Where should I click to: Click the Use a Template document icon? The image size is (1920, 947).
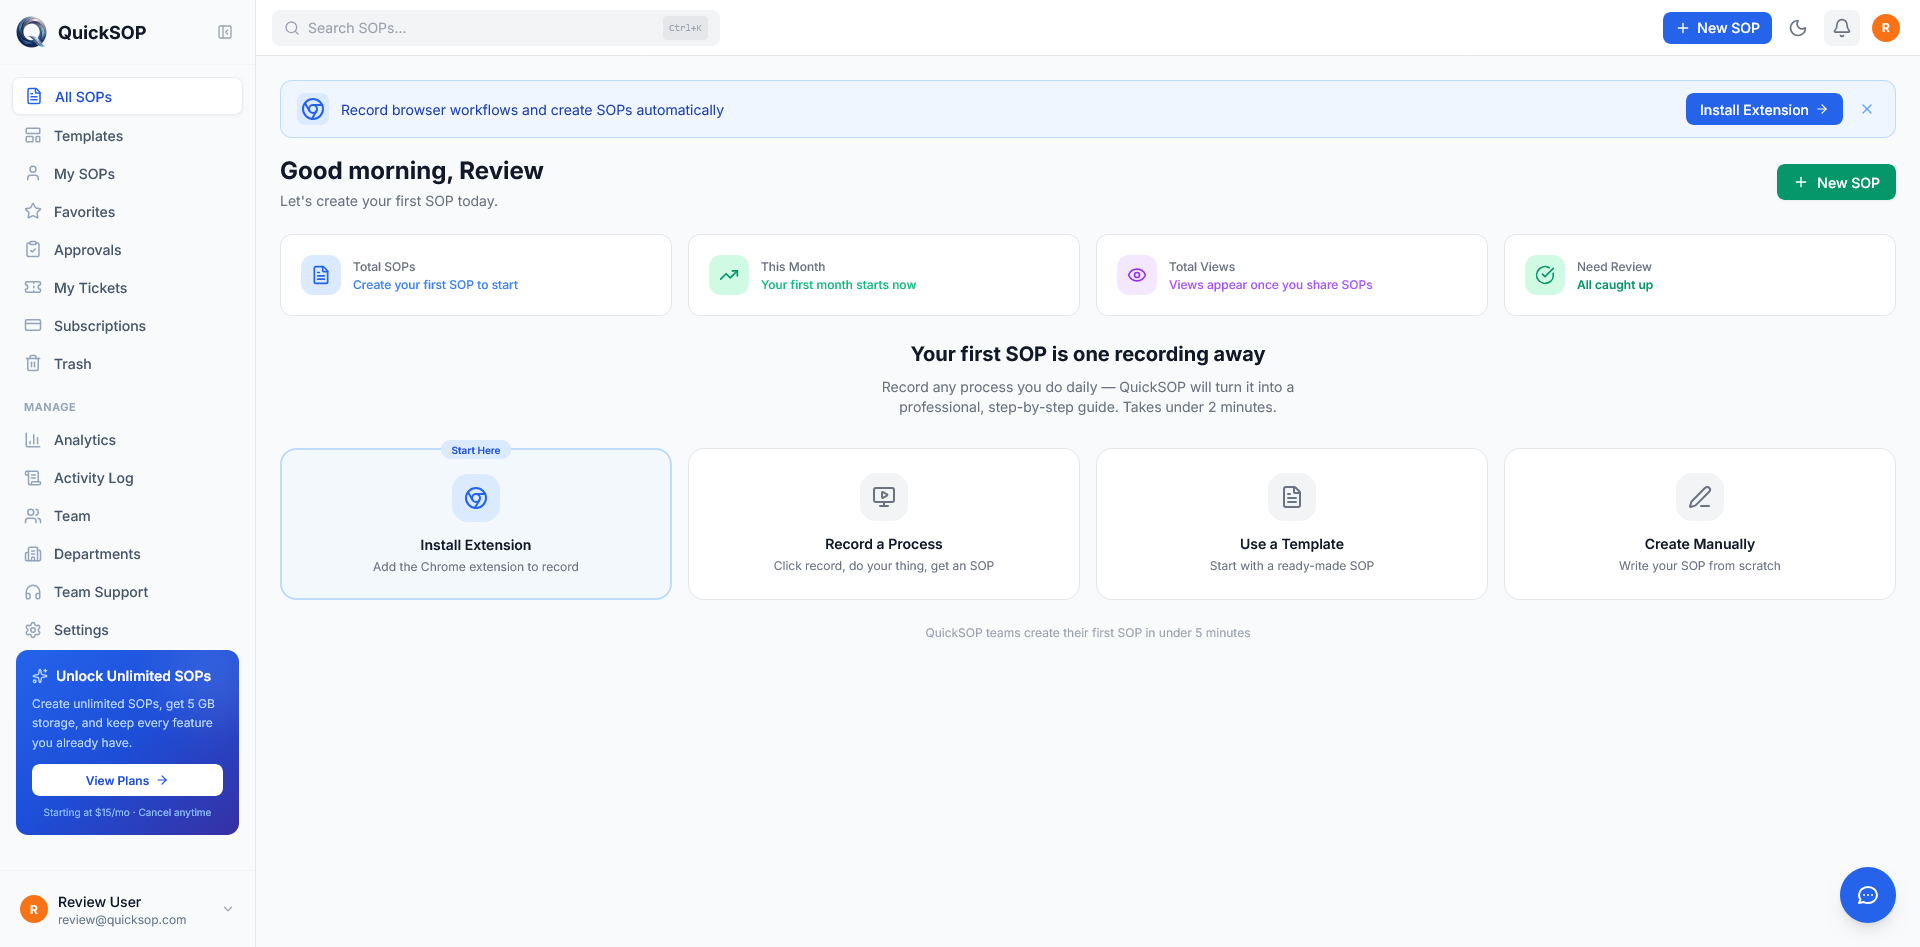click(1292, 497)
